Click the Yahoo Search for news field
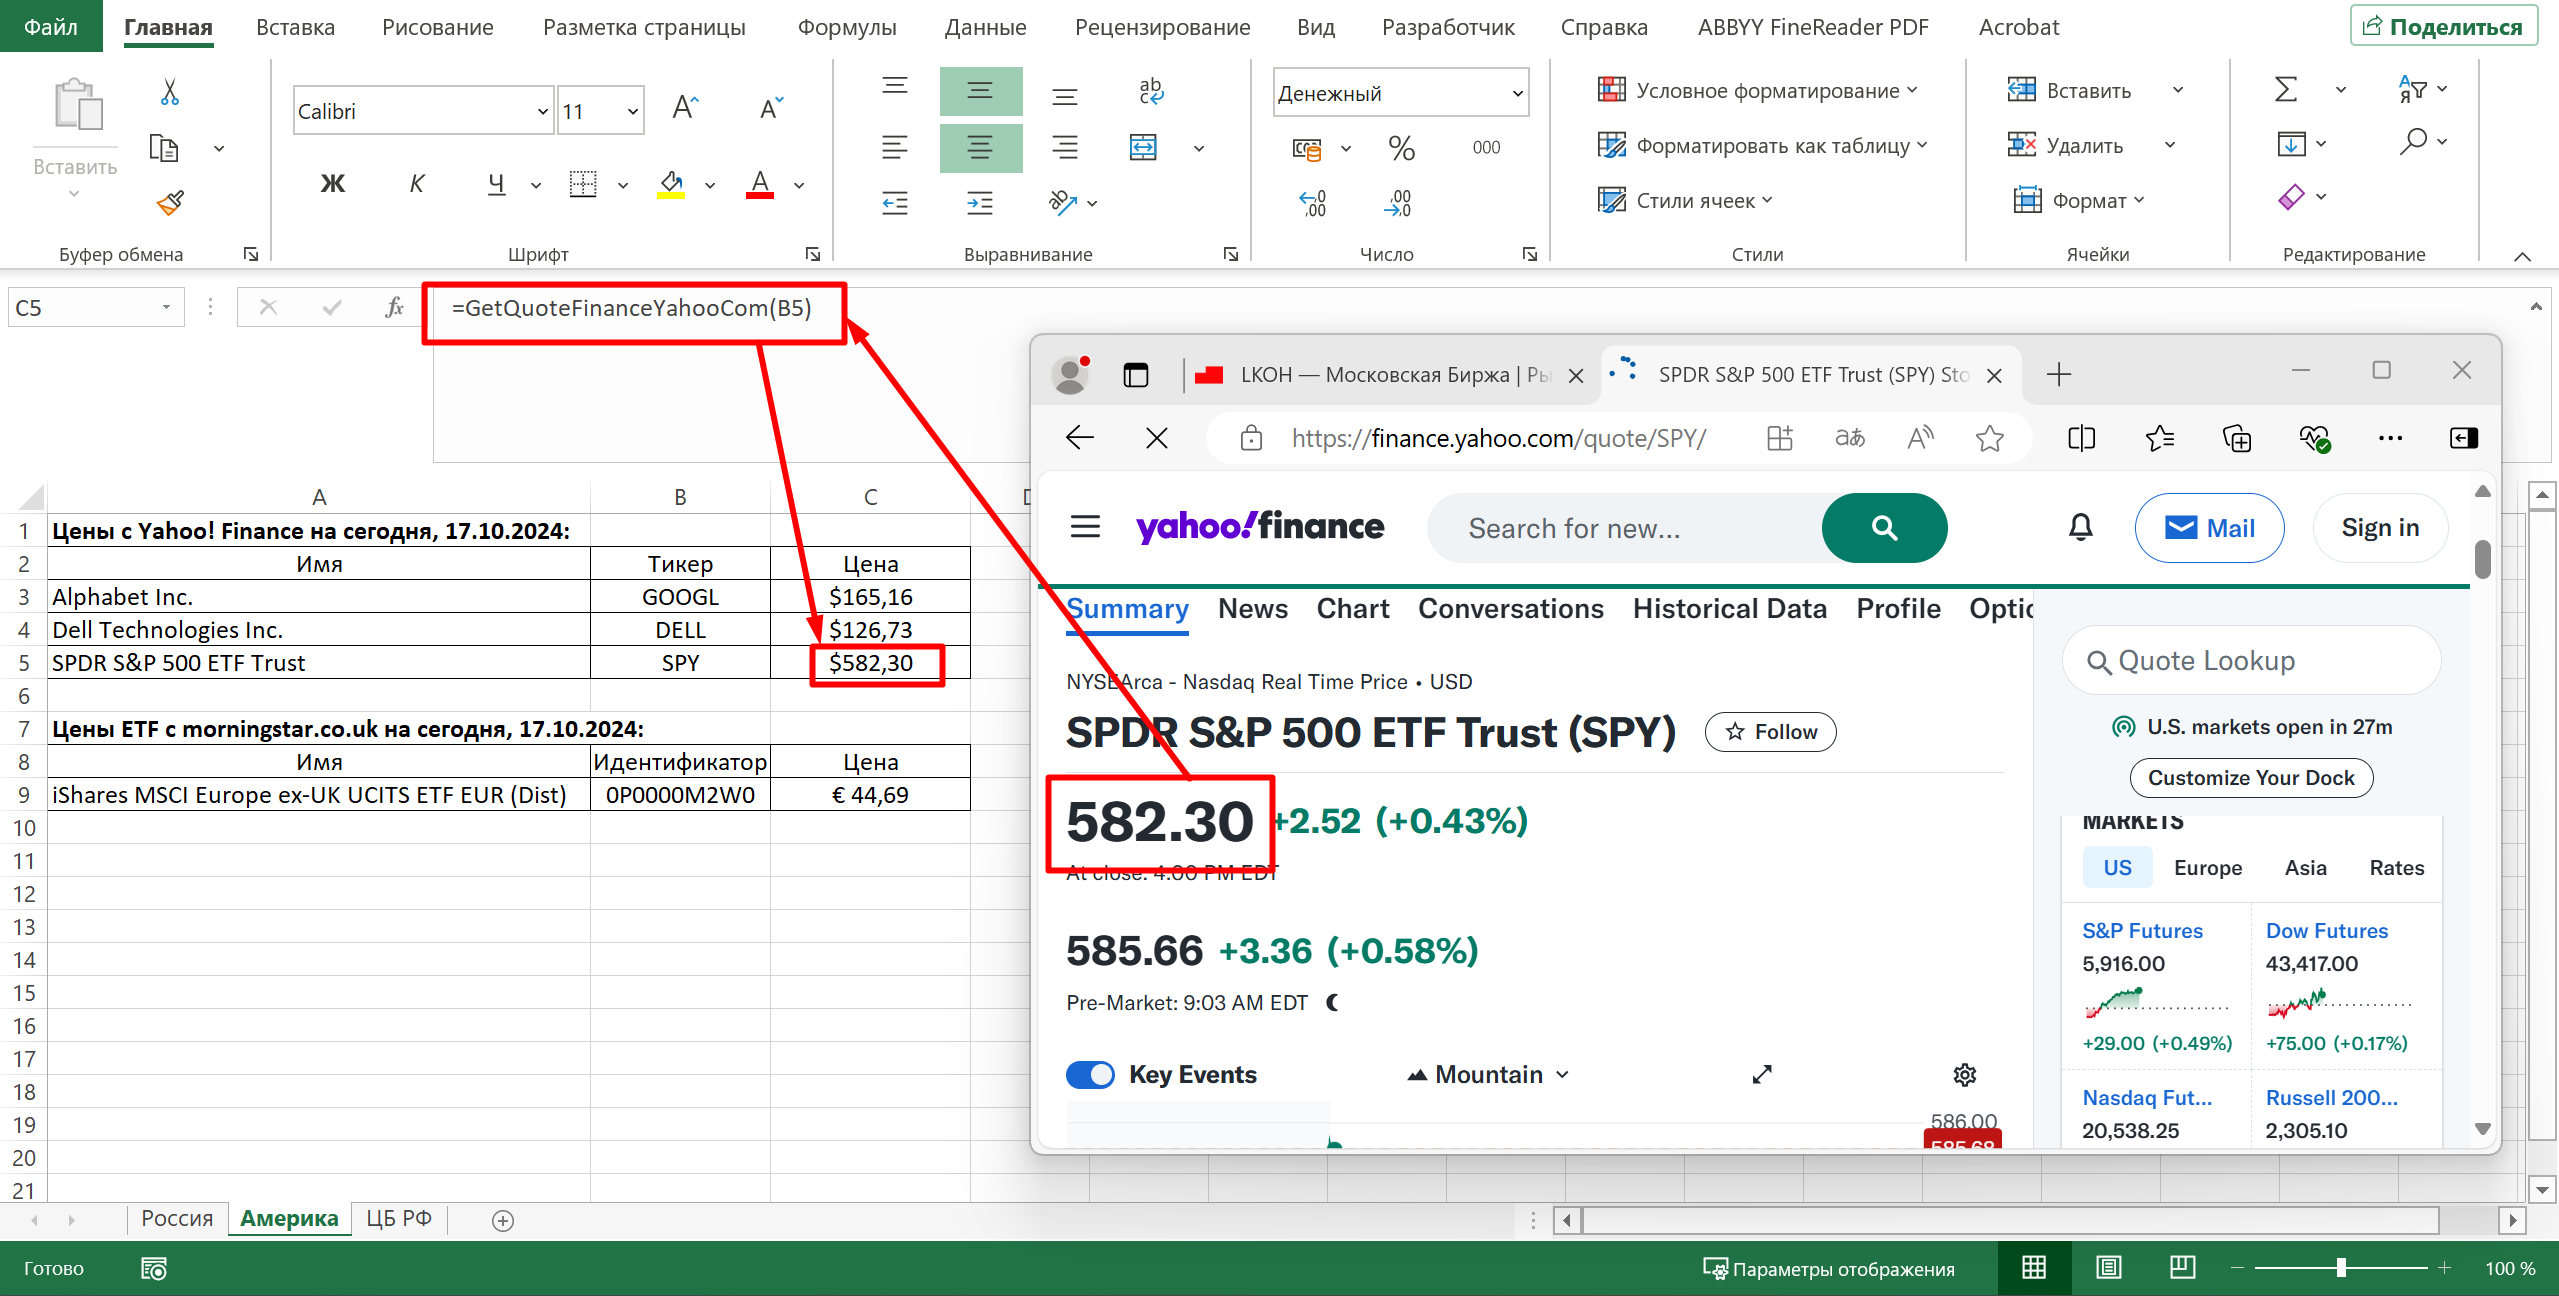 tap(1625, 528)
